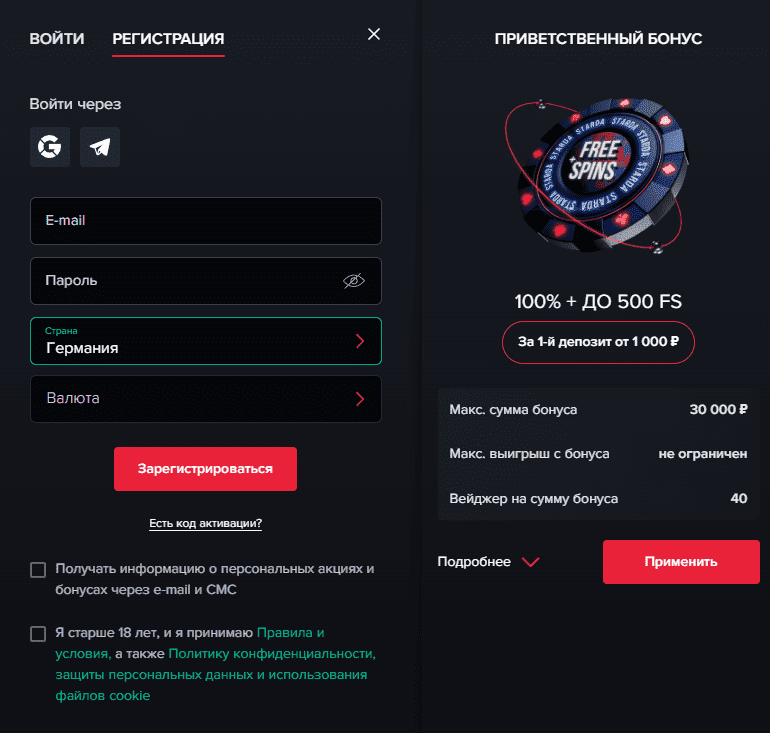This screenshot has height=733, width=770.
Task: Open the Есть код активации link
Action: (x=205, y=523)
